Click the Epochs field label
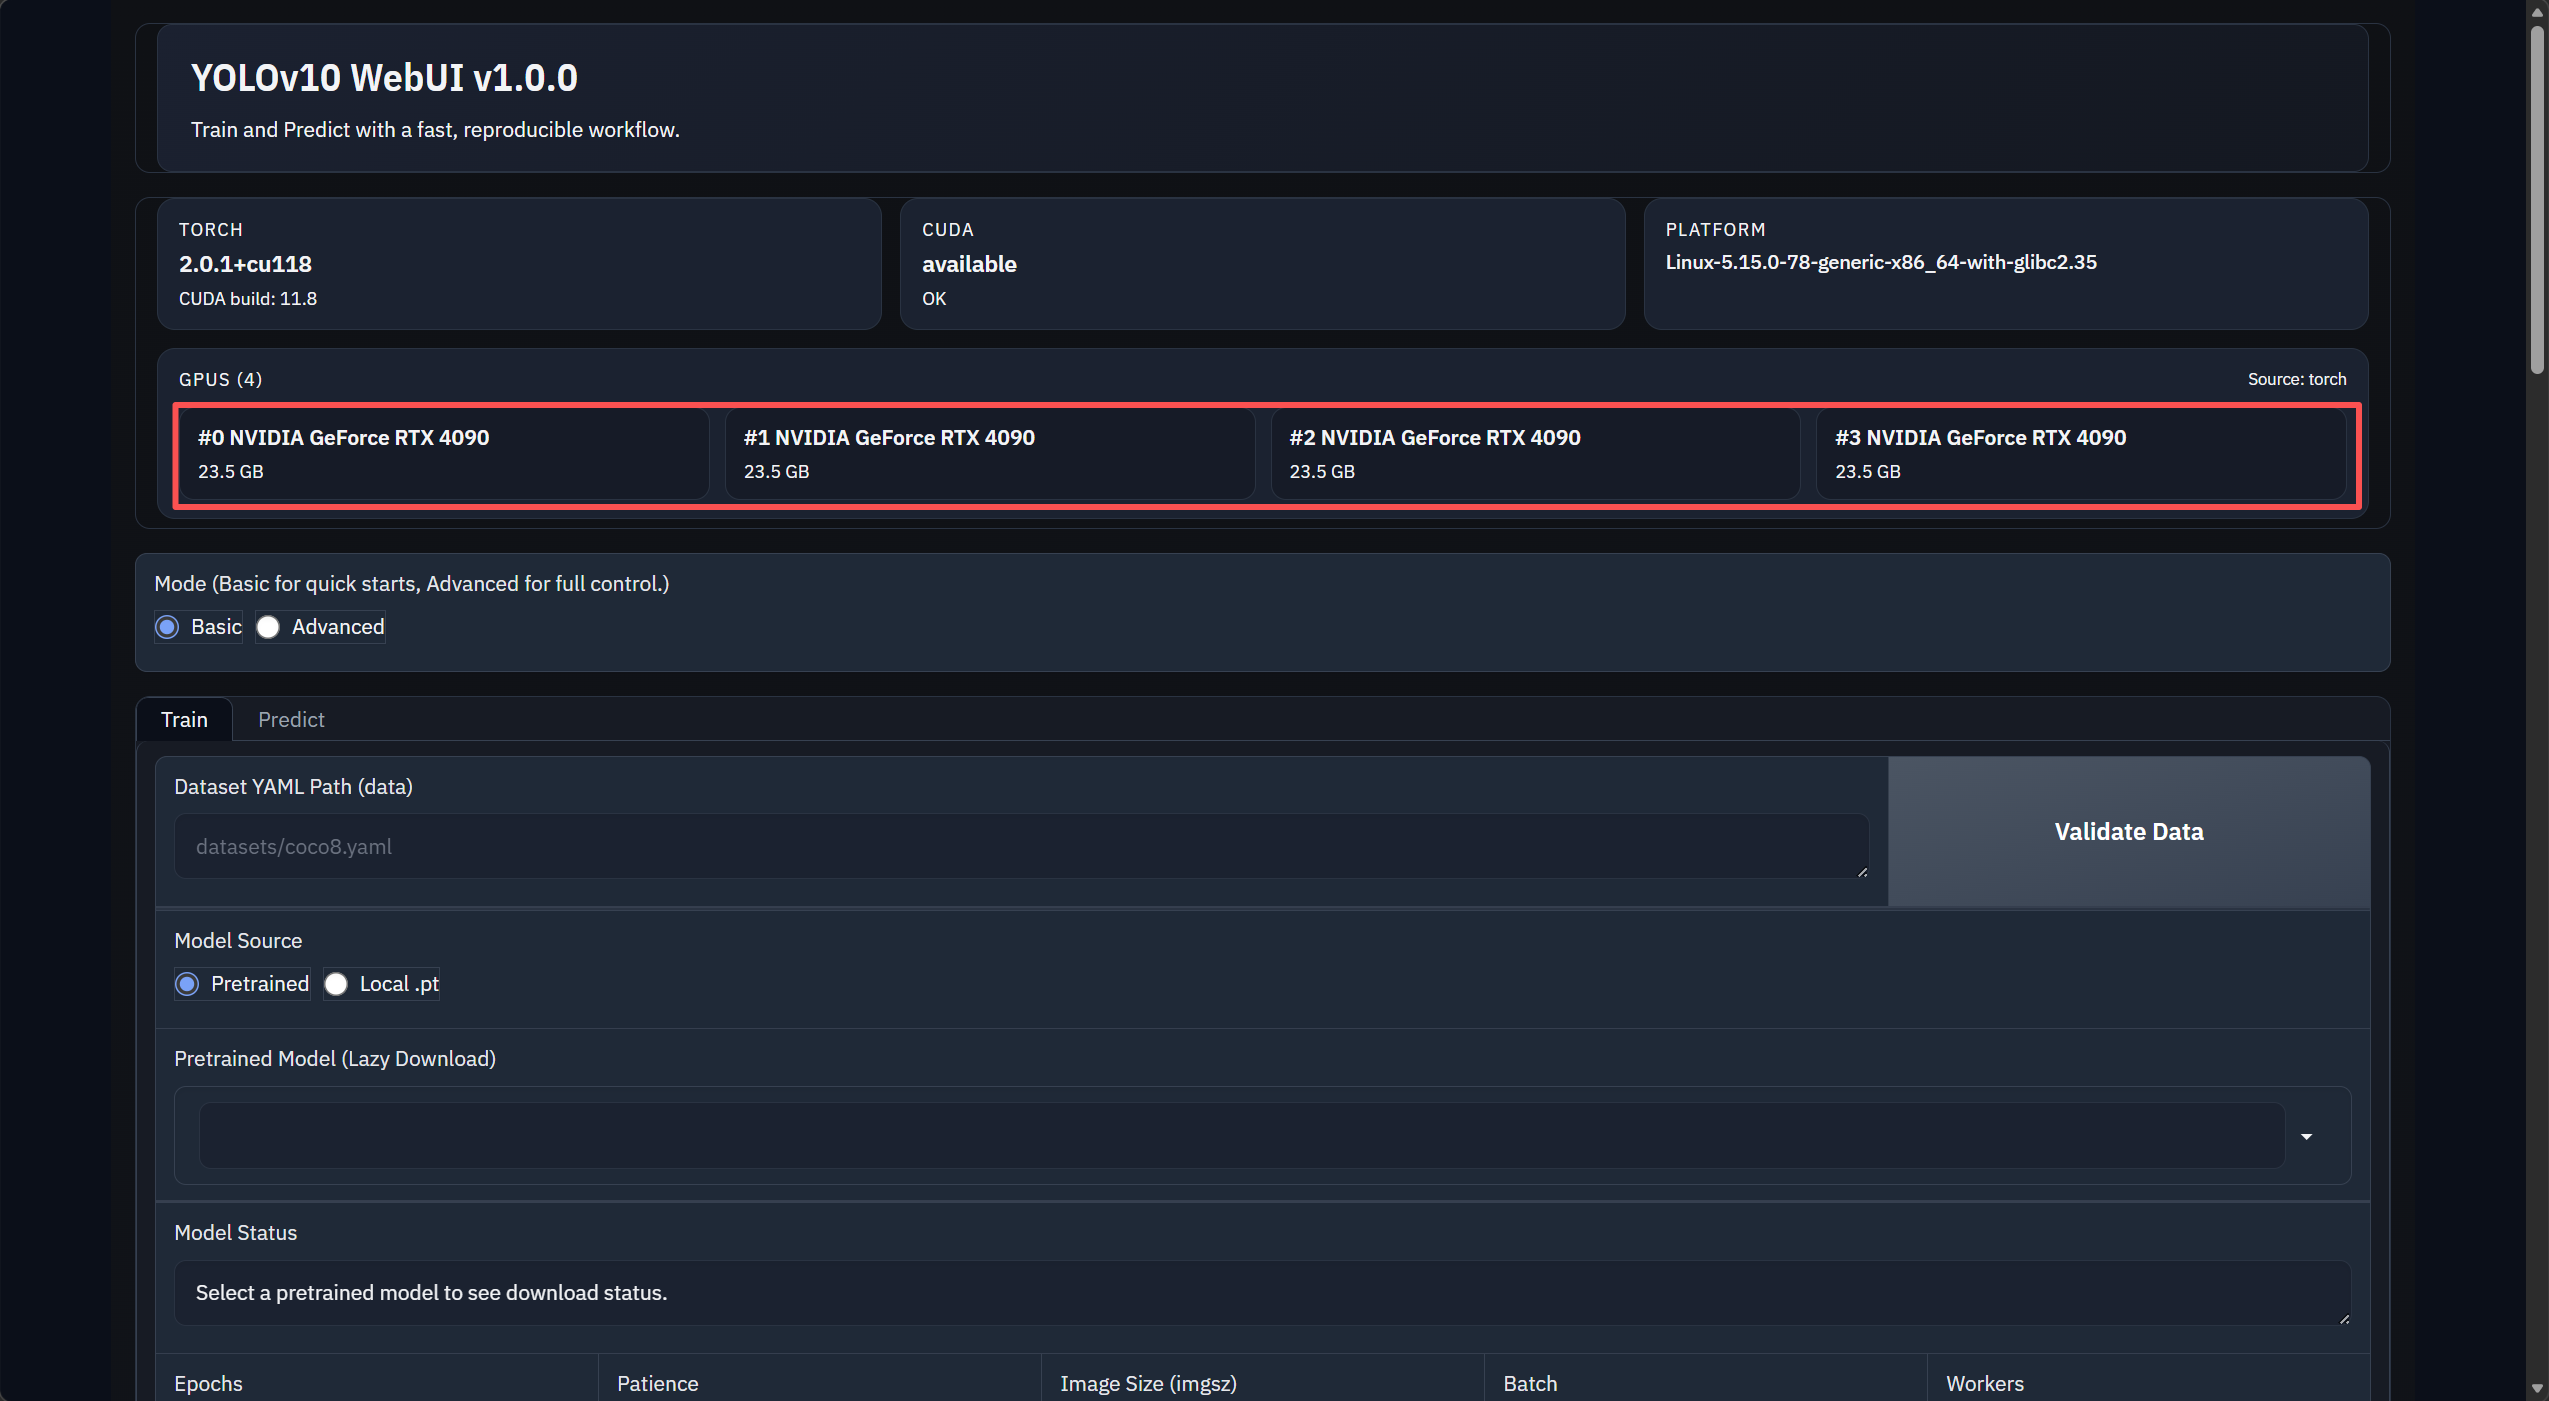Viewport: 2549px width, 1401px height. (x=208, y=1384)
